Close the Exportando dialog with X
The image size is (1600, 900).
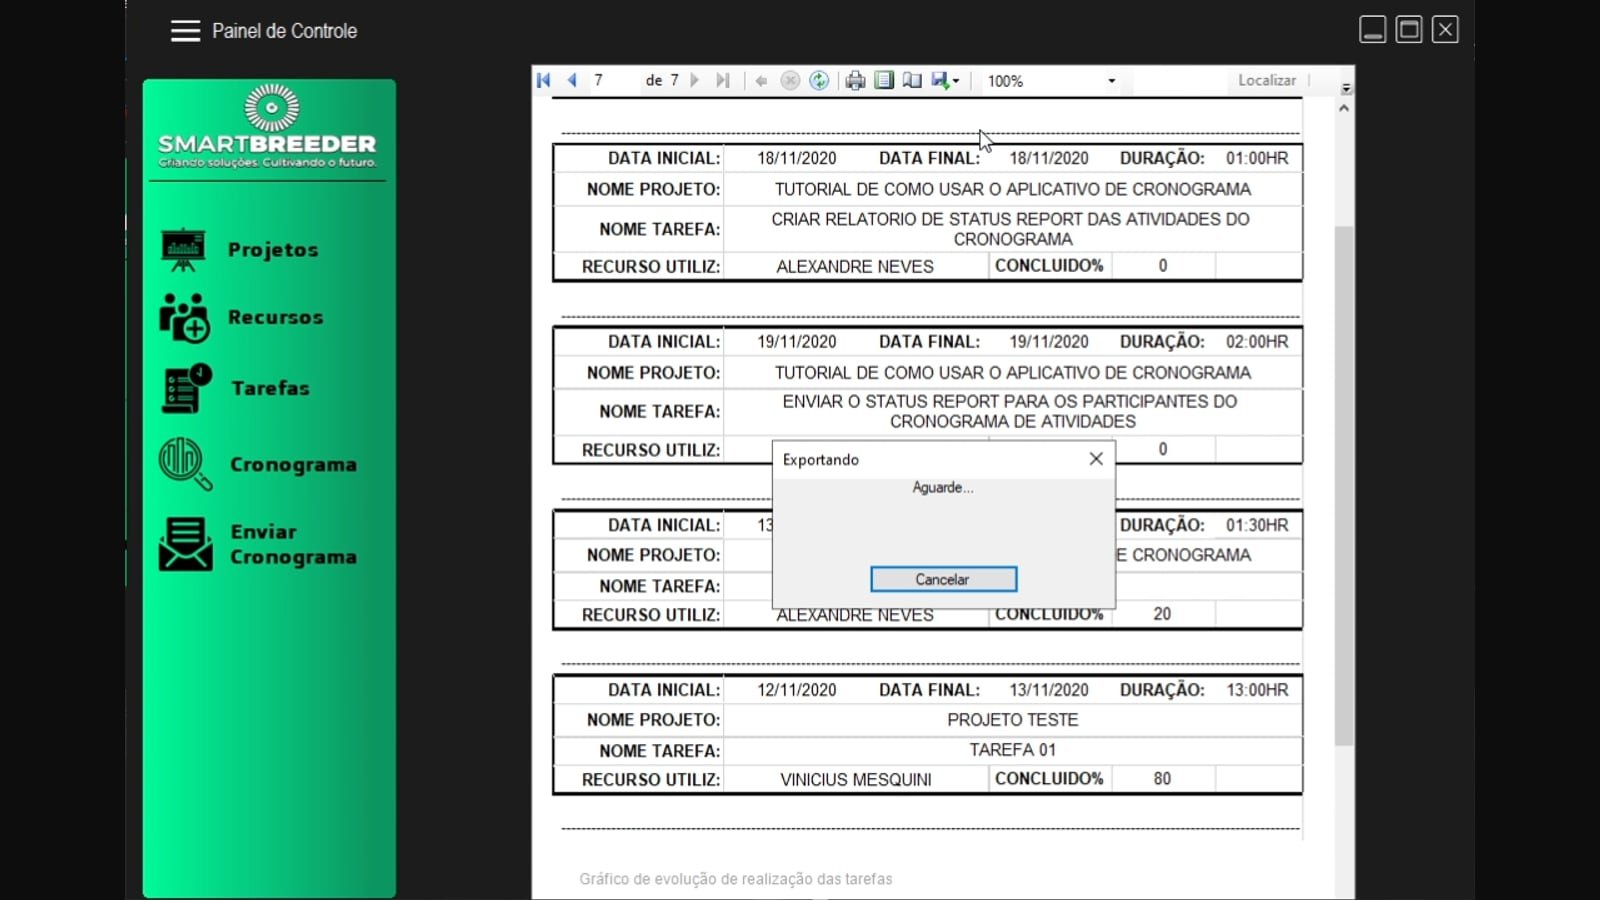[x=1096, y=459]
